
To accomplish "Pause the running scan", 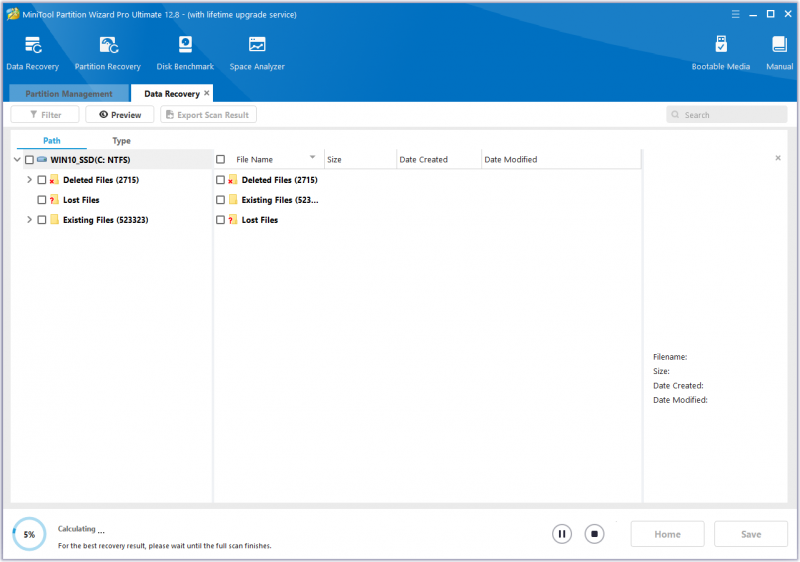I will tap(562, 534).
